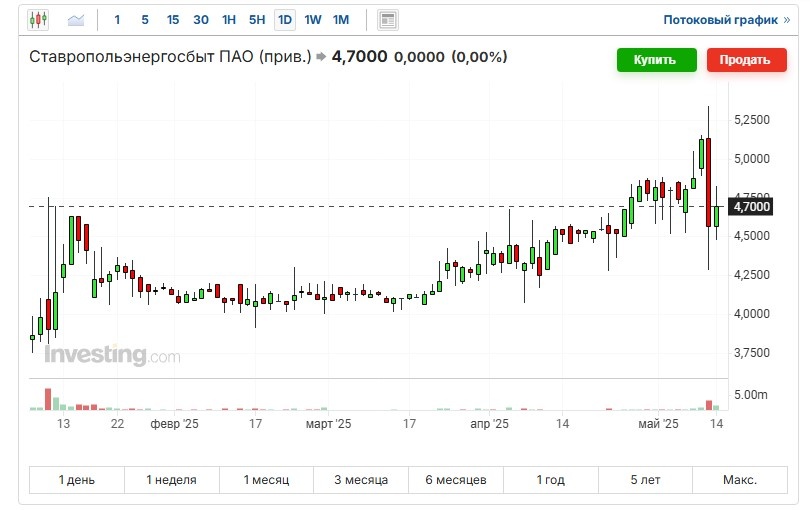The image size is (810, 510).
Task: Click the 4,0000 price axis label
Action: [x=752, y=314]
